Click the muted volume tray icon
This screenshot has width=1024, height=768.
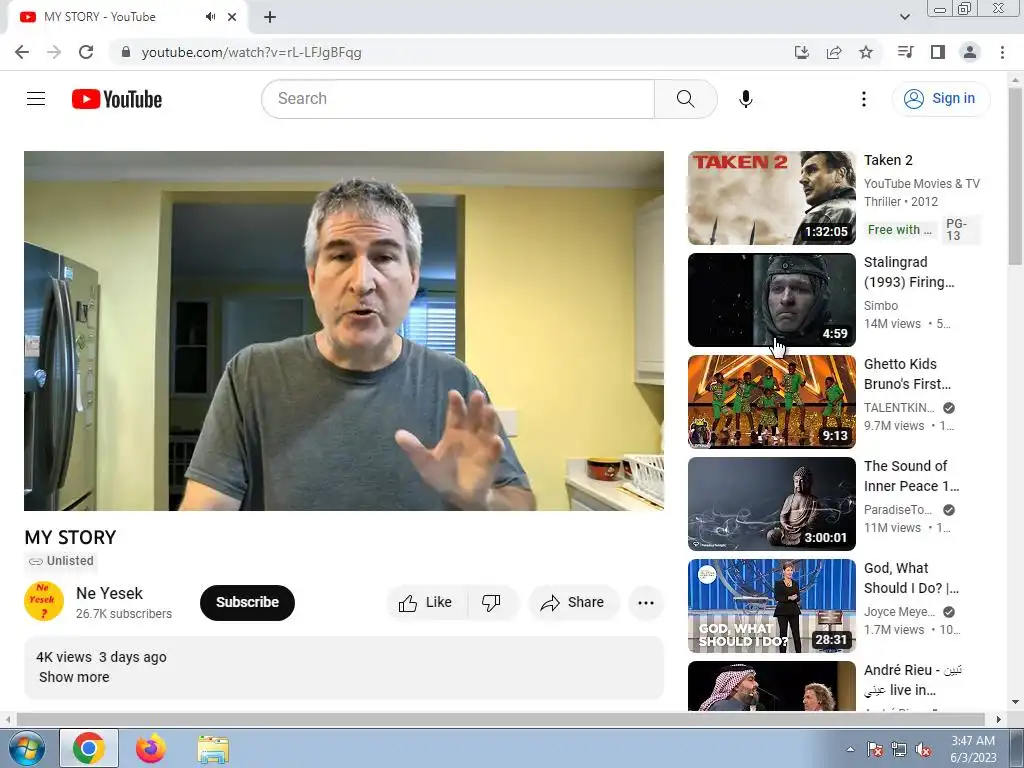(x=923, y=749)
